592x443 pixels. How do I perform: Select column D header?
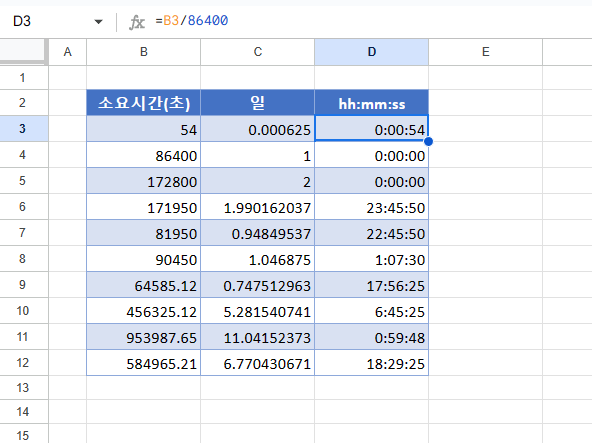(x=372, y=52)
